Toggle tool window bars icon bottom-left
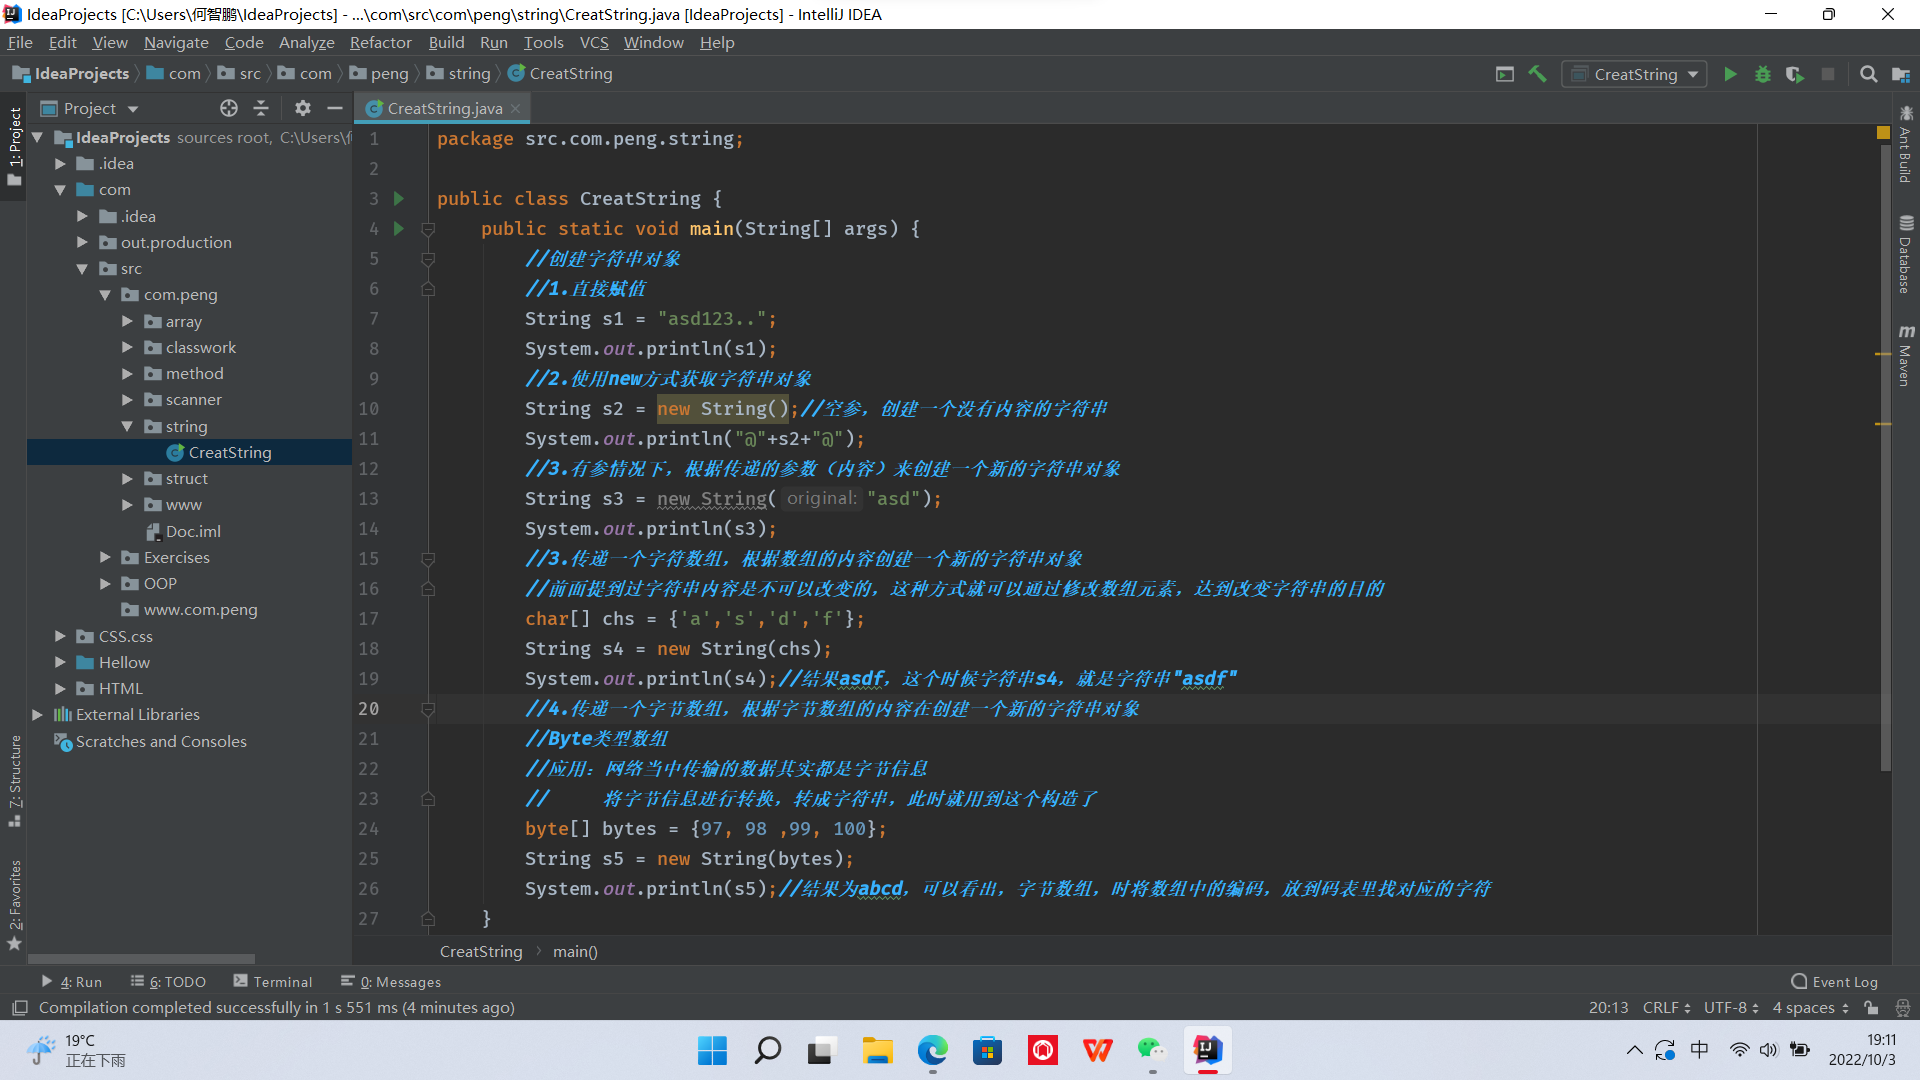1920x1080 pixels. pyautogui.click(x=19, y=1008)
